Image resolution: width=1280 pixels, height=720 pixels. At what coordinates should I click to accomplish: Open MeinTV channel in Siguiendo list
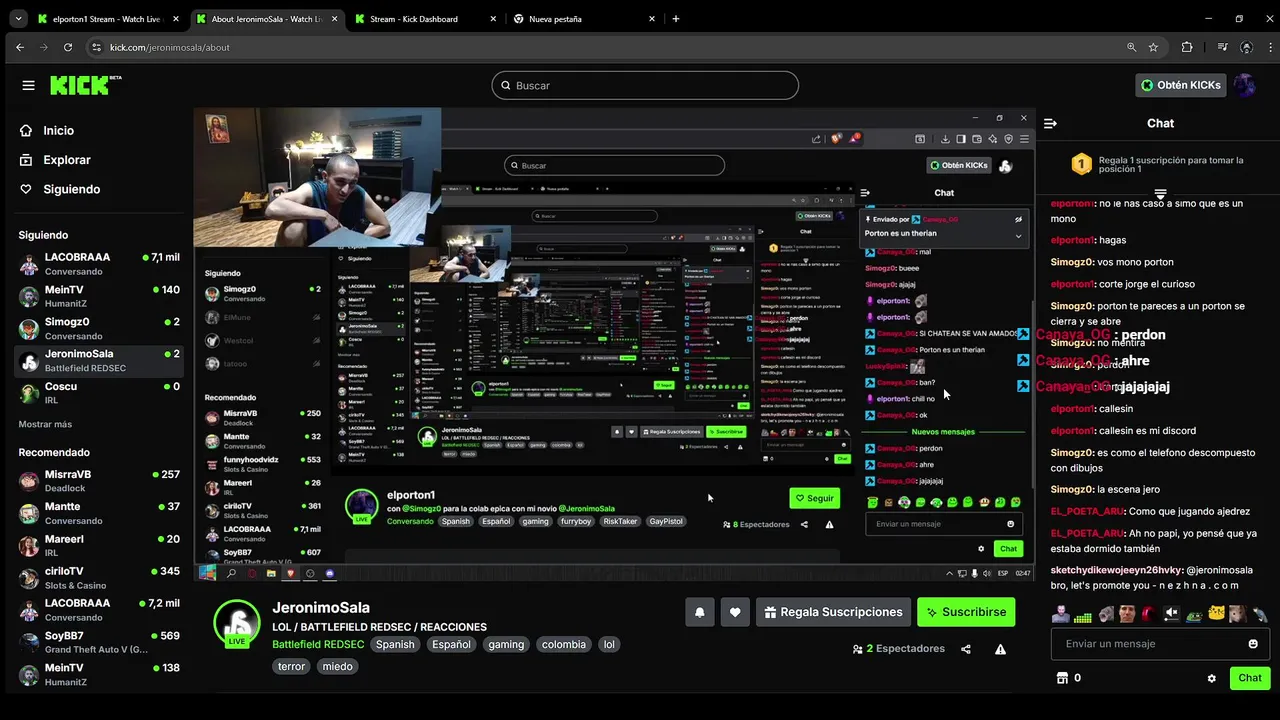(100, 296)
